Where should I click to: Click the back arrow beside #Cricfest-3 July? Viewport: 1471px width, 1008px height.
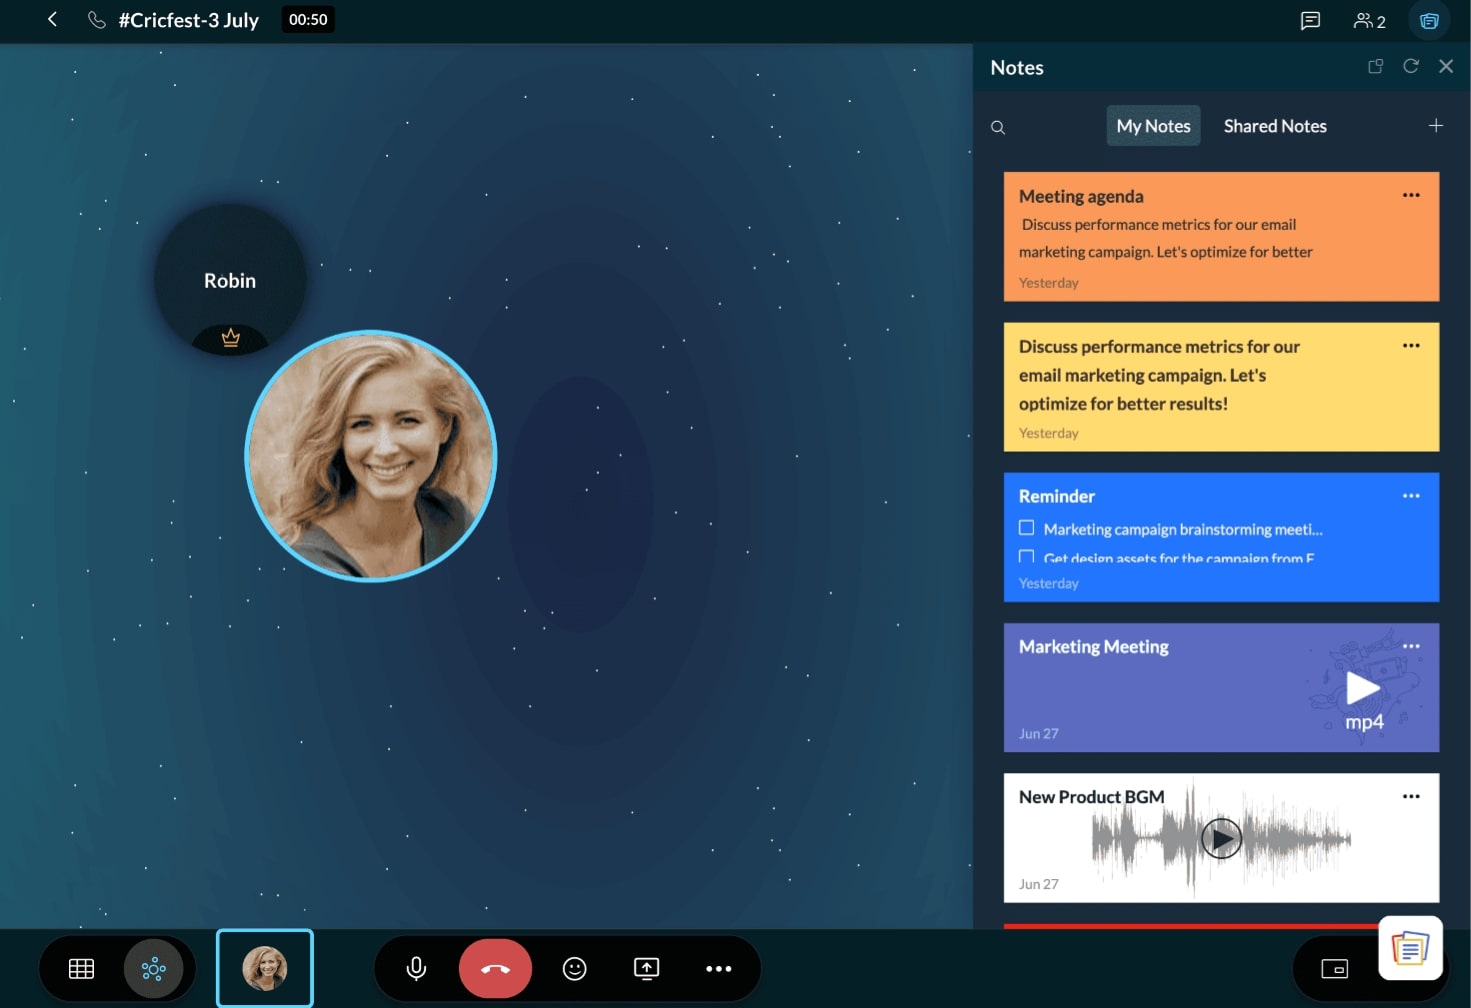pyautogui.click(x=52, y=19)
